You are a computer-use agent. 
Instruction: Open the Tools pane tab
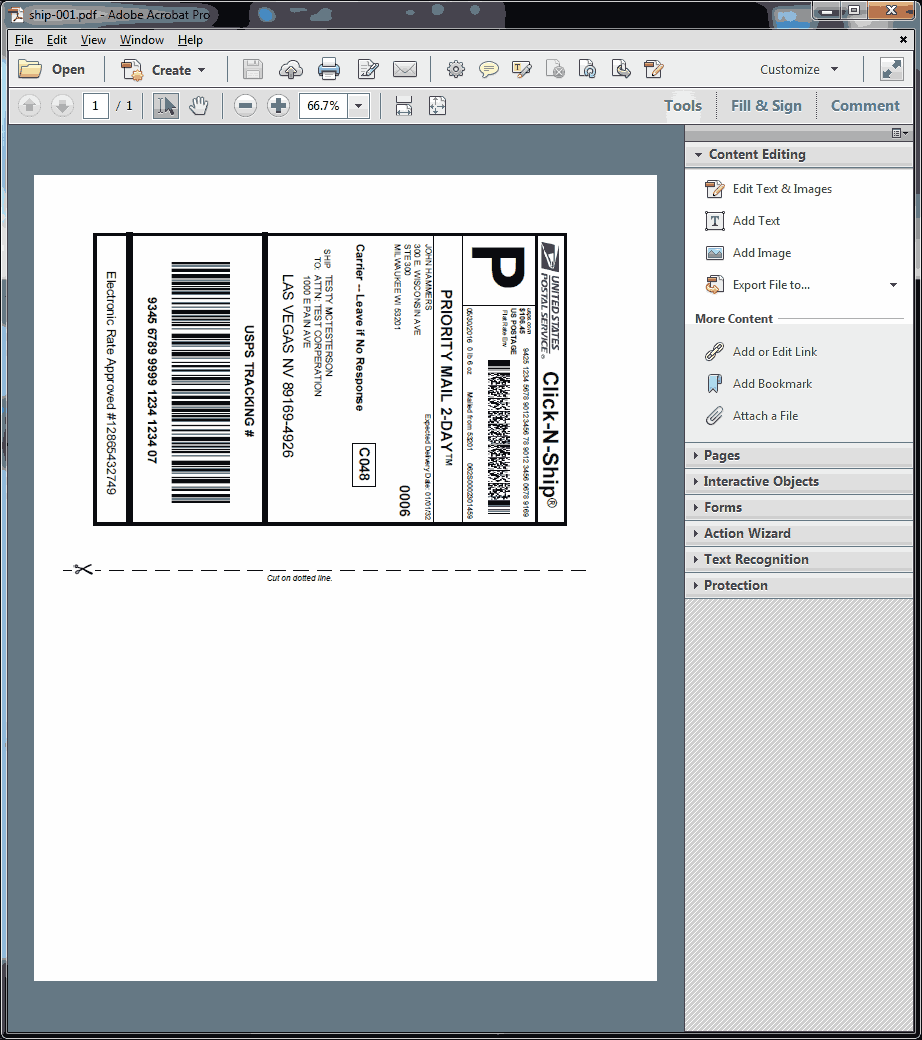point(683,105)
